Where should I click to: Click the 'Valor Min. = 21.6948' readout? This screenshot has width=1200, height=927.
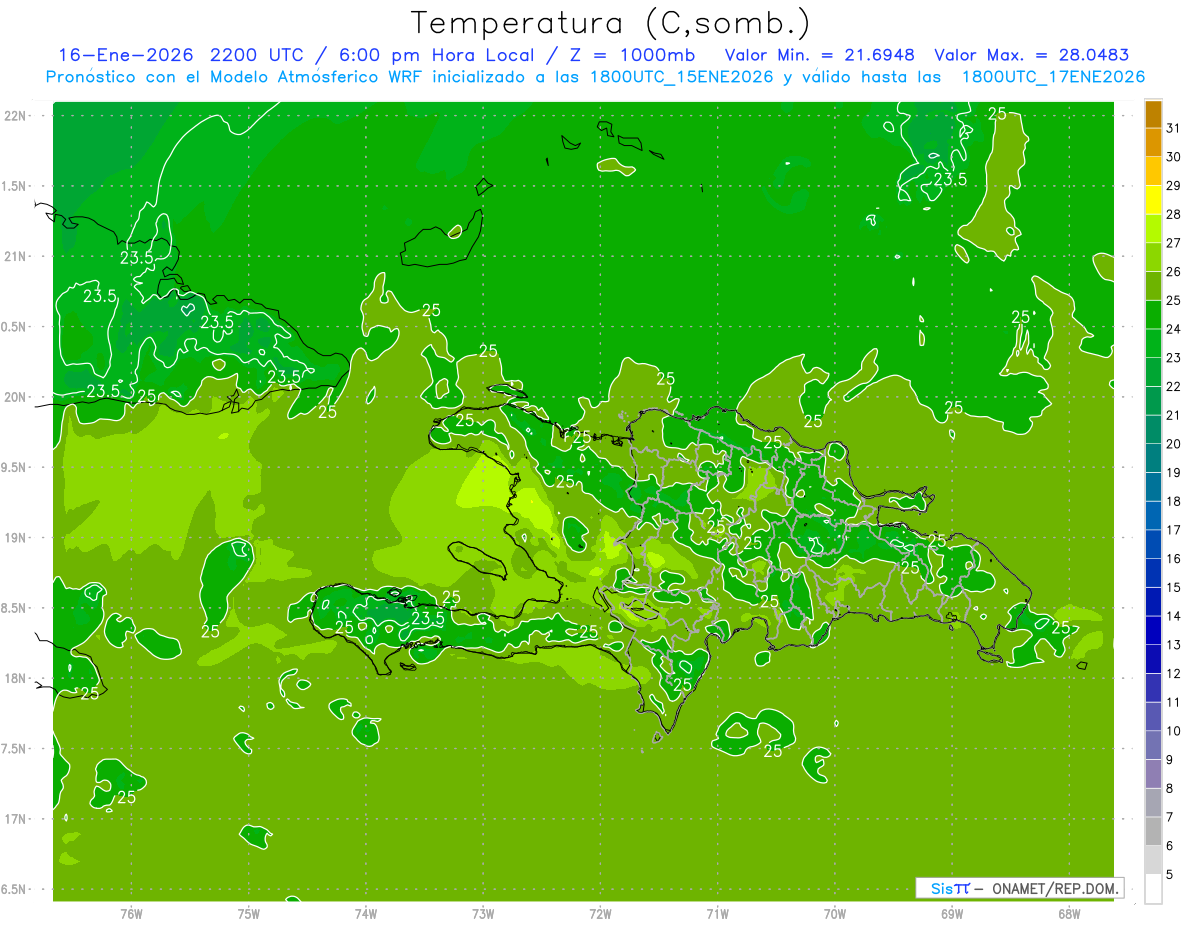(x=820, y=54)
